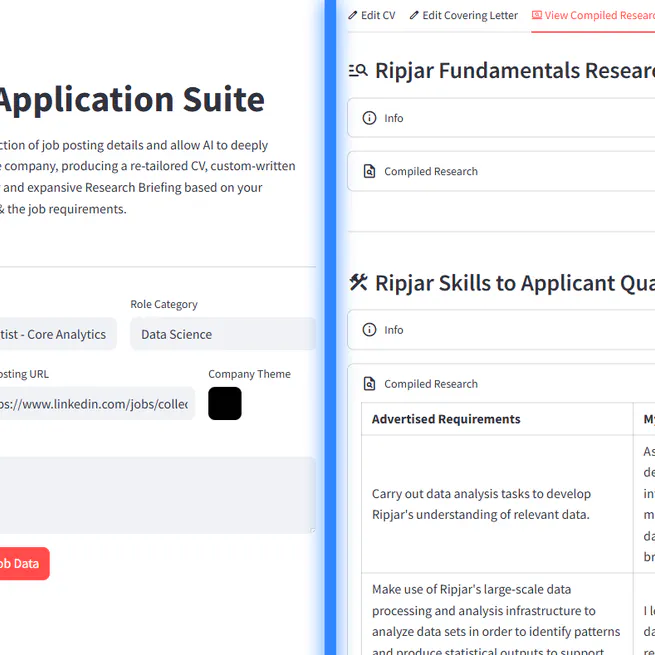This screenshot has height=655, width=655.
Task: Expand Info under Ripjar Fundamentals Research
Action: 501,118
